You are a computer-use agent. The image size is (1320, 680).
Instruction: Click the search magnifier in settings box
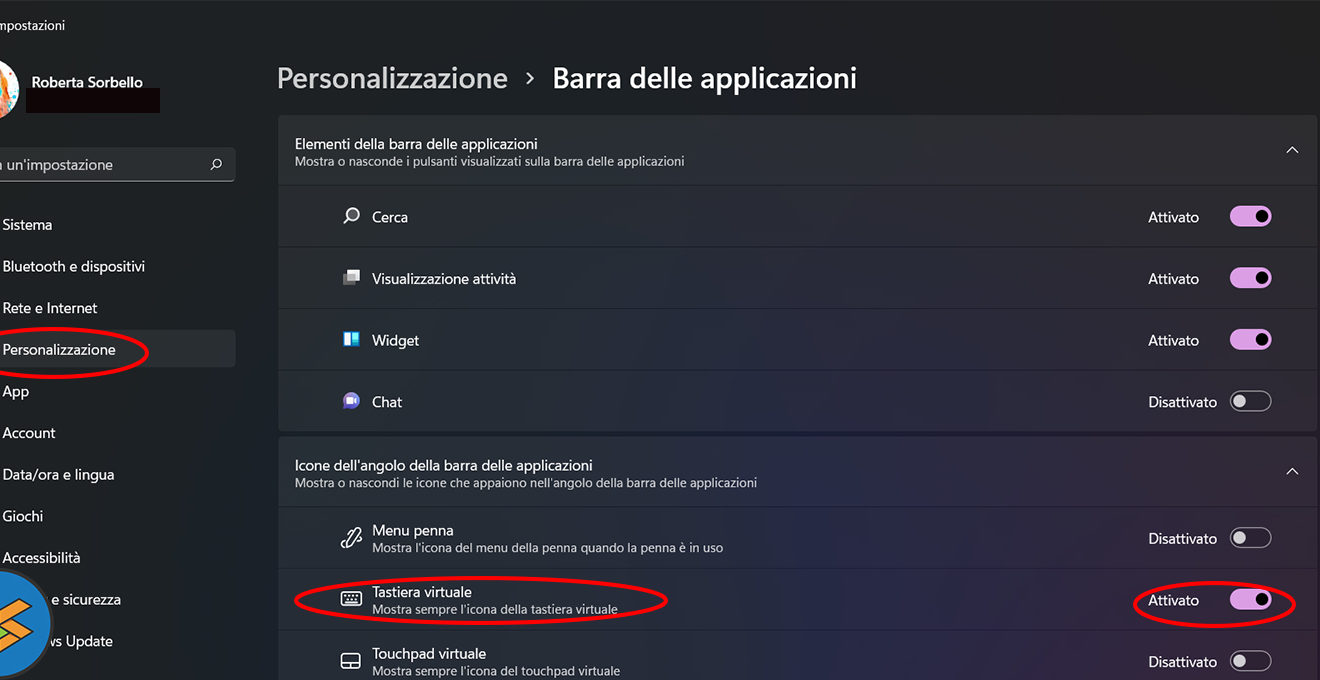pyautogui.click(x=216, y=165)
